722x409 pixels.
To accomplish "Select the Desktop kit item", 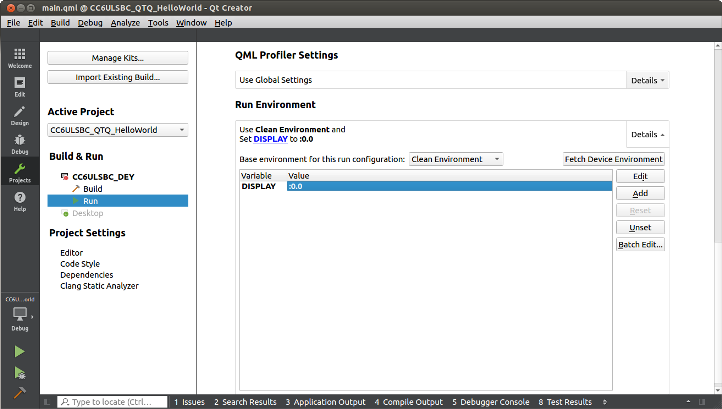I will 87,213.
